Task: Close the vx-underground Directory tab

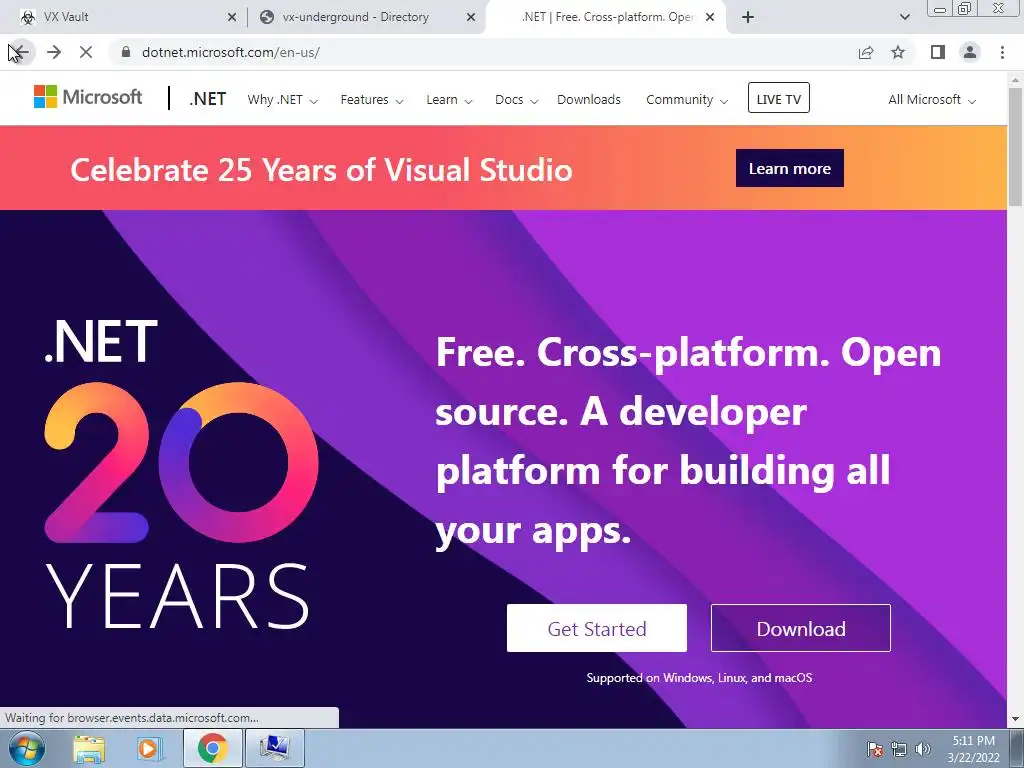Action: pos(471,18)
